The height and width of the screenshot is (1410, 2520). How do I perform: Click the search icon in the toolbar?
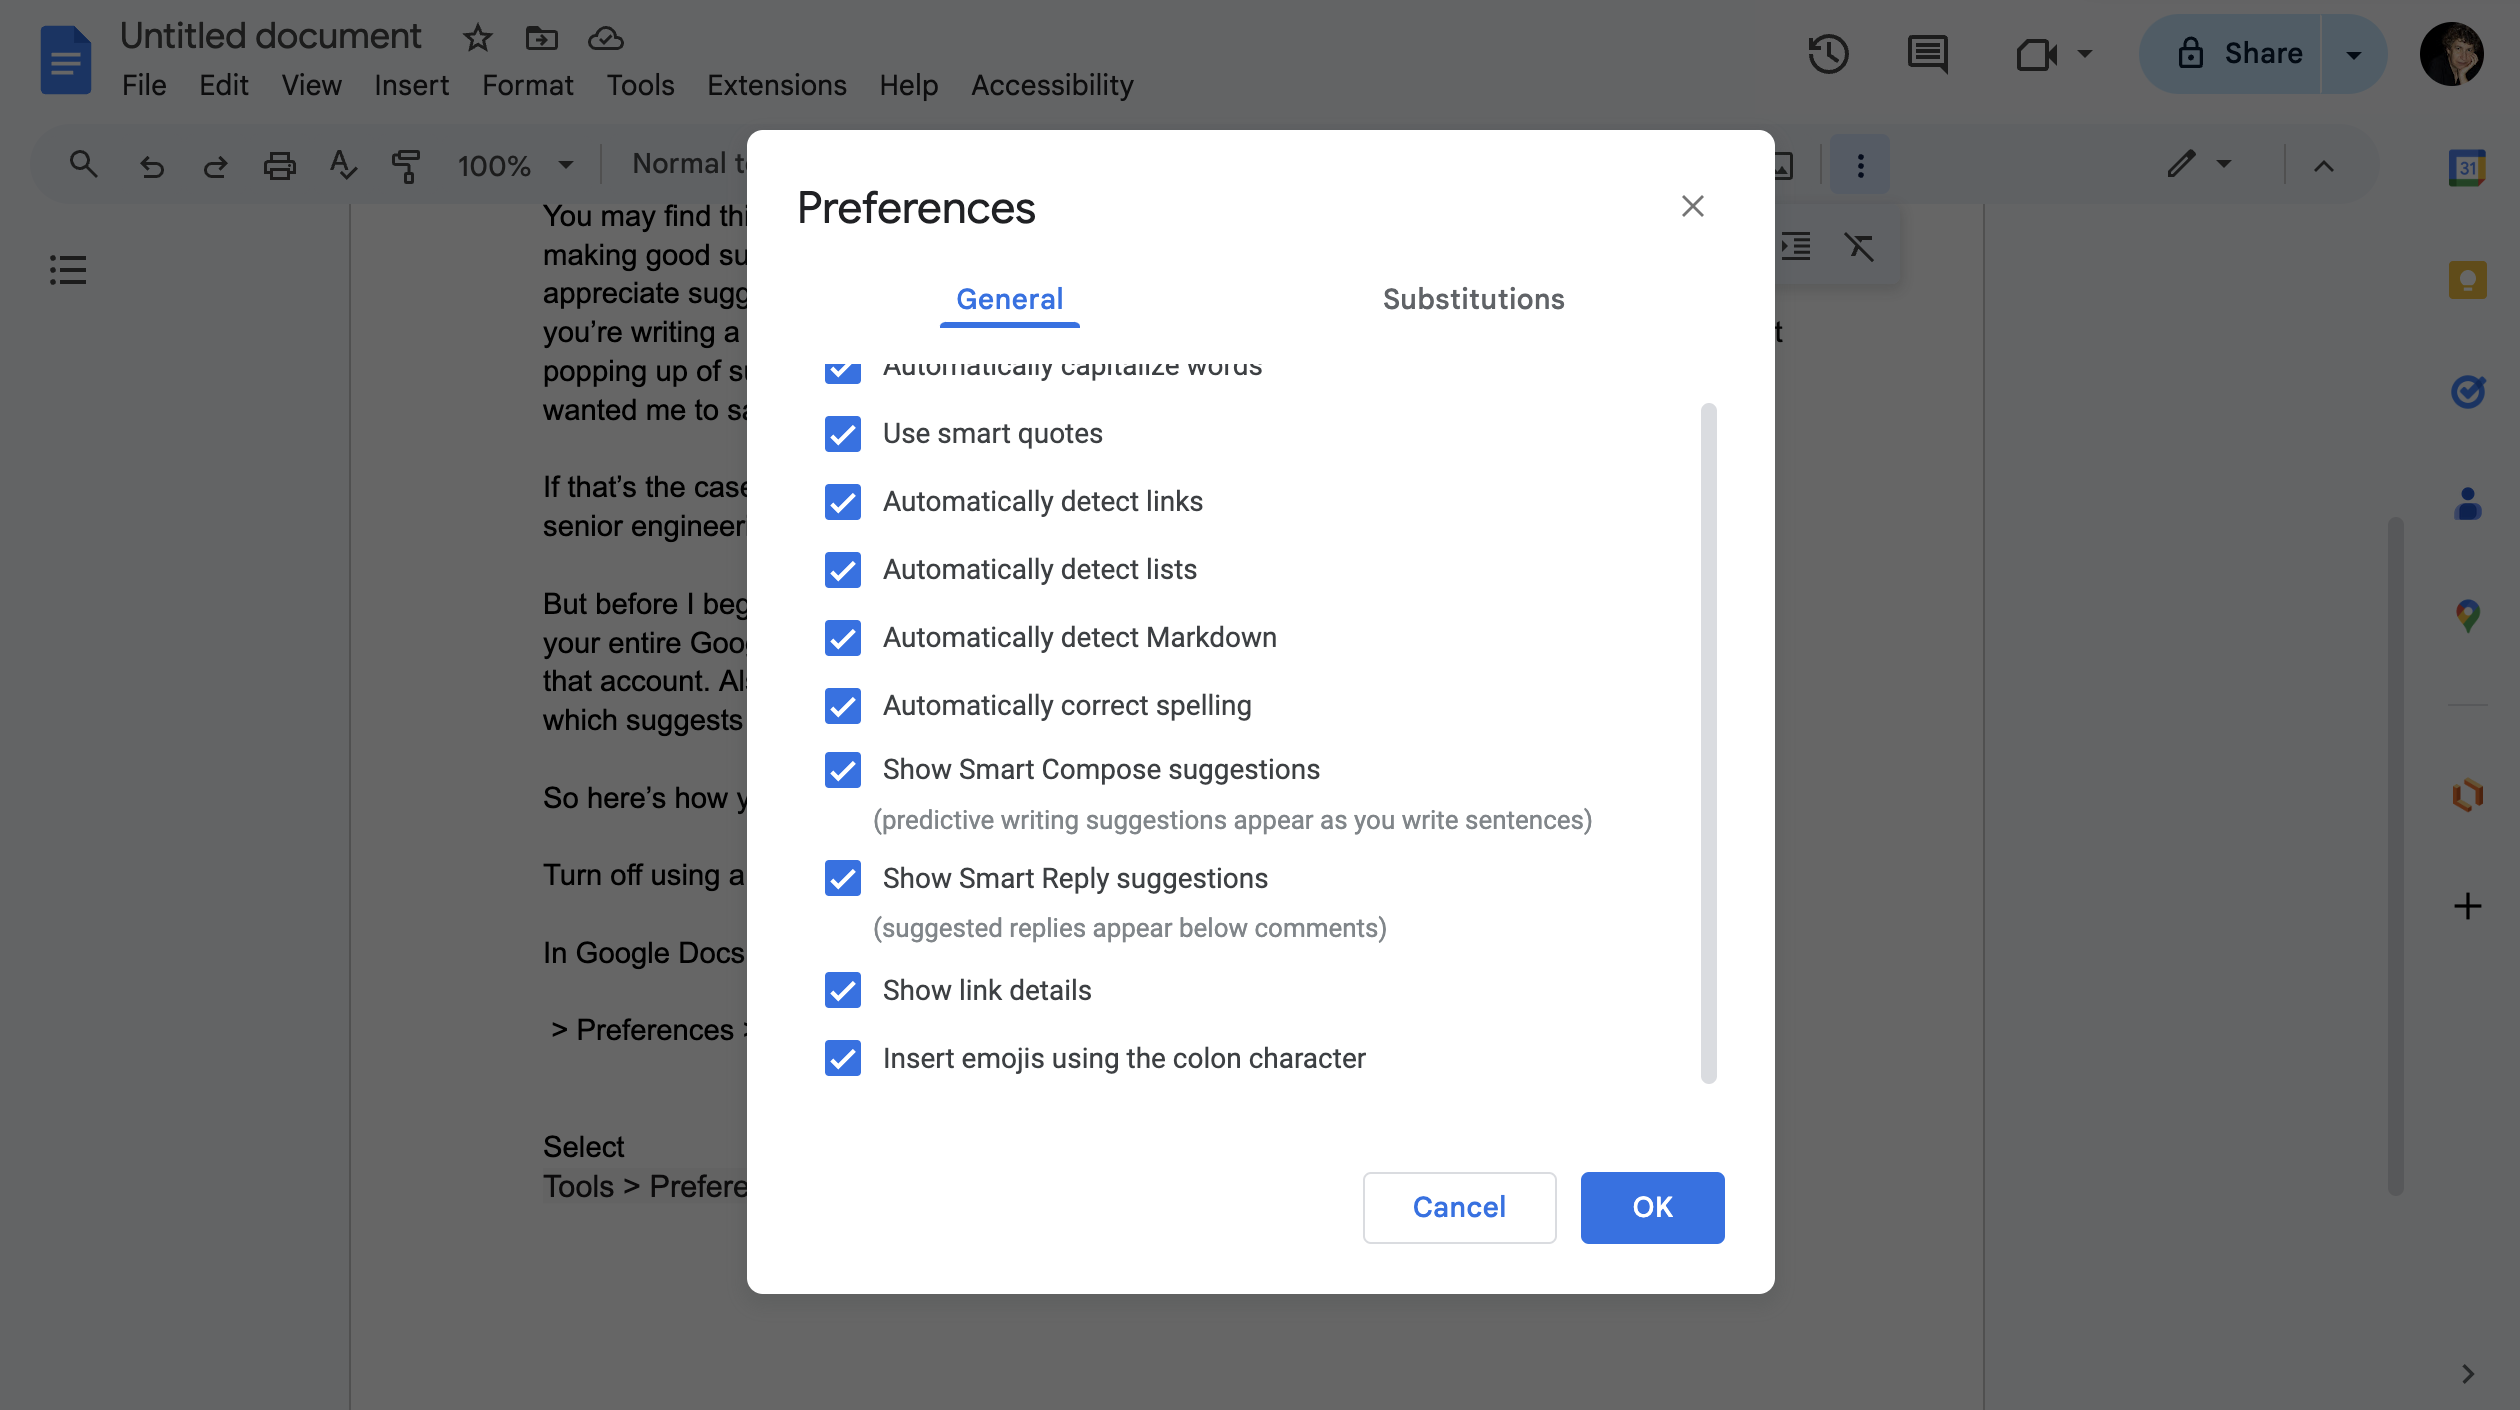[x=83, y=165]
